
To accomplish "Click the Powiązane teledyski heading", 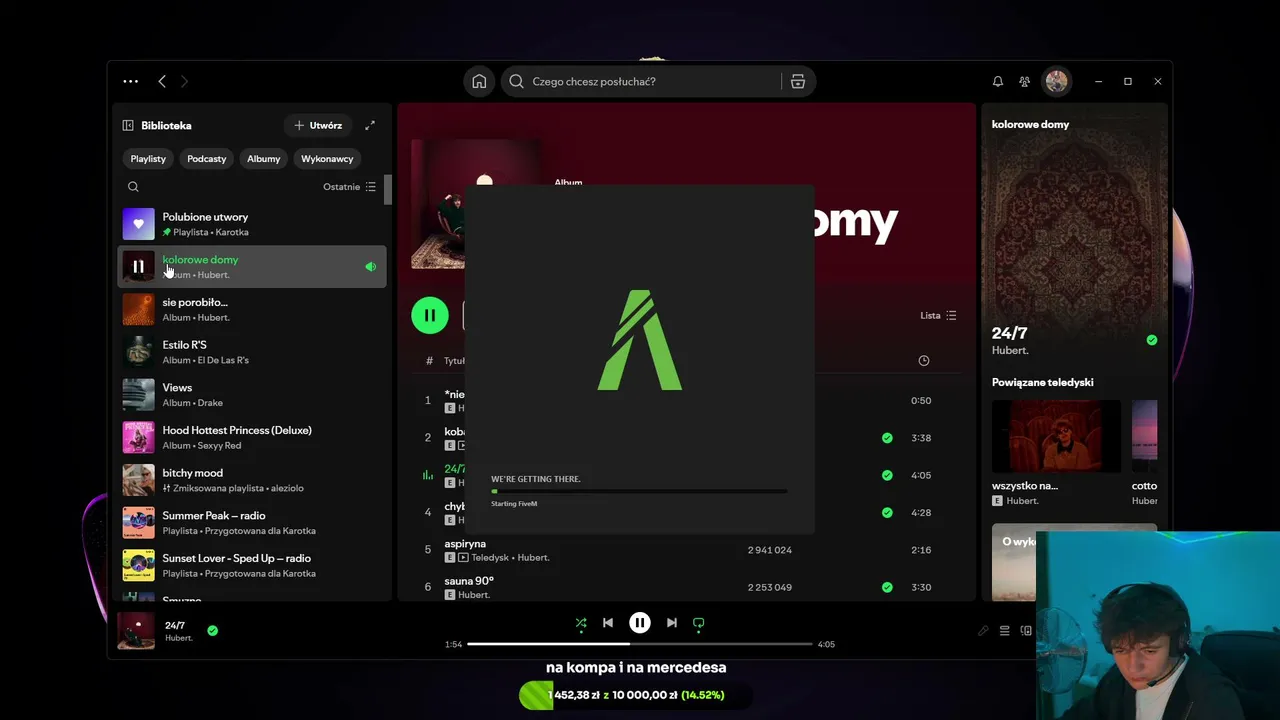I will coord(1042,382).
